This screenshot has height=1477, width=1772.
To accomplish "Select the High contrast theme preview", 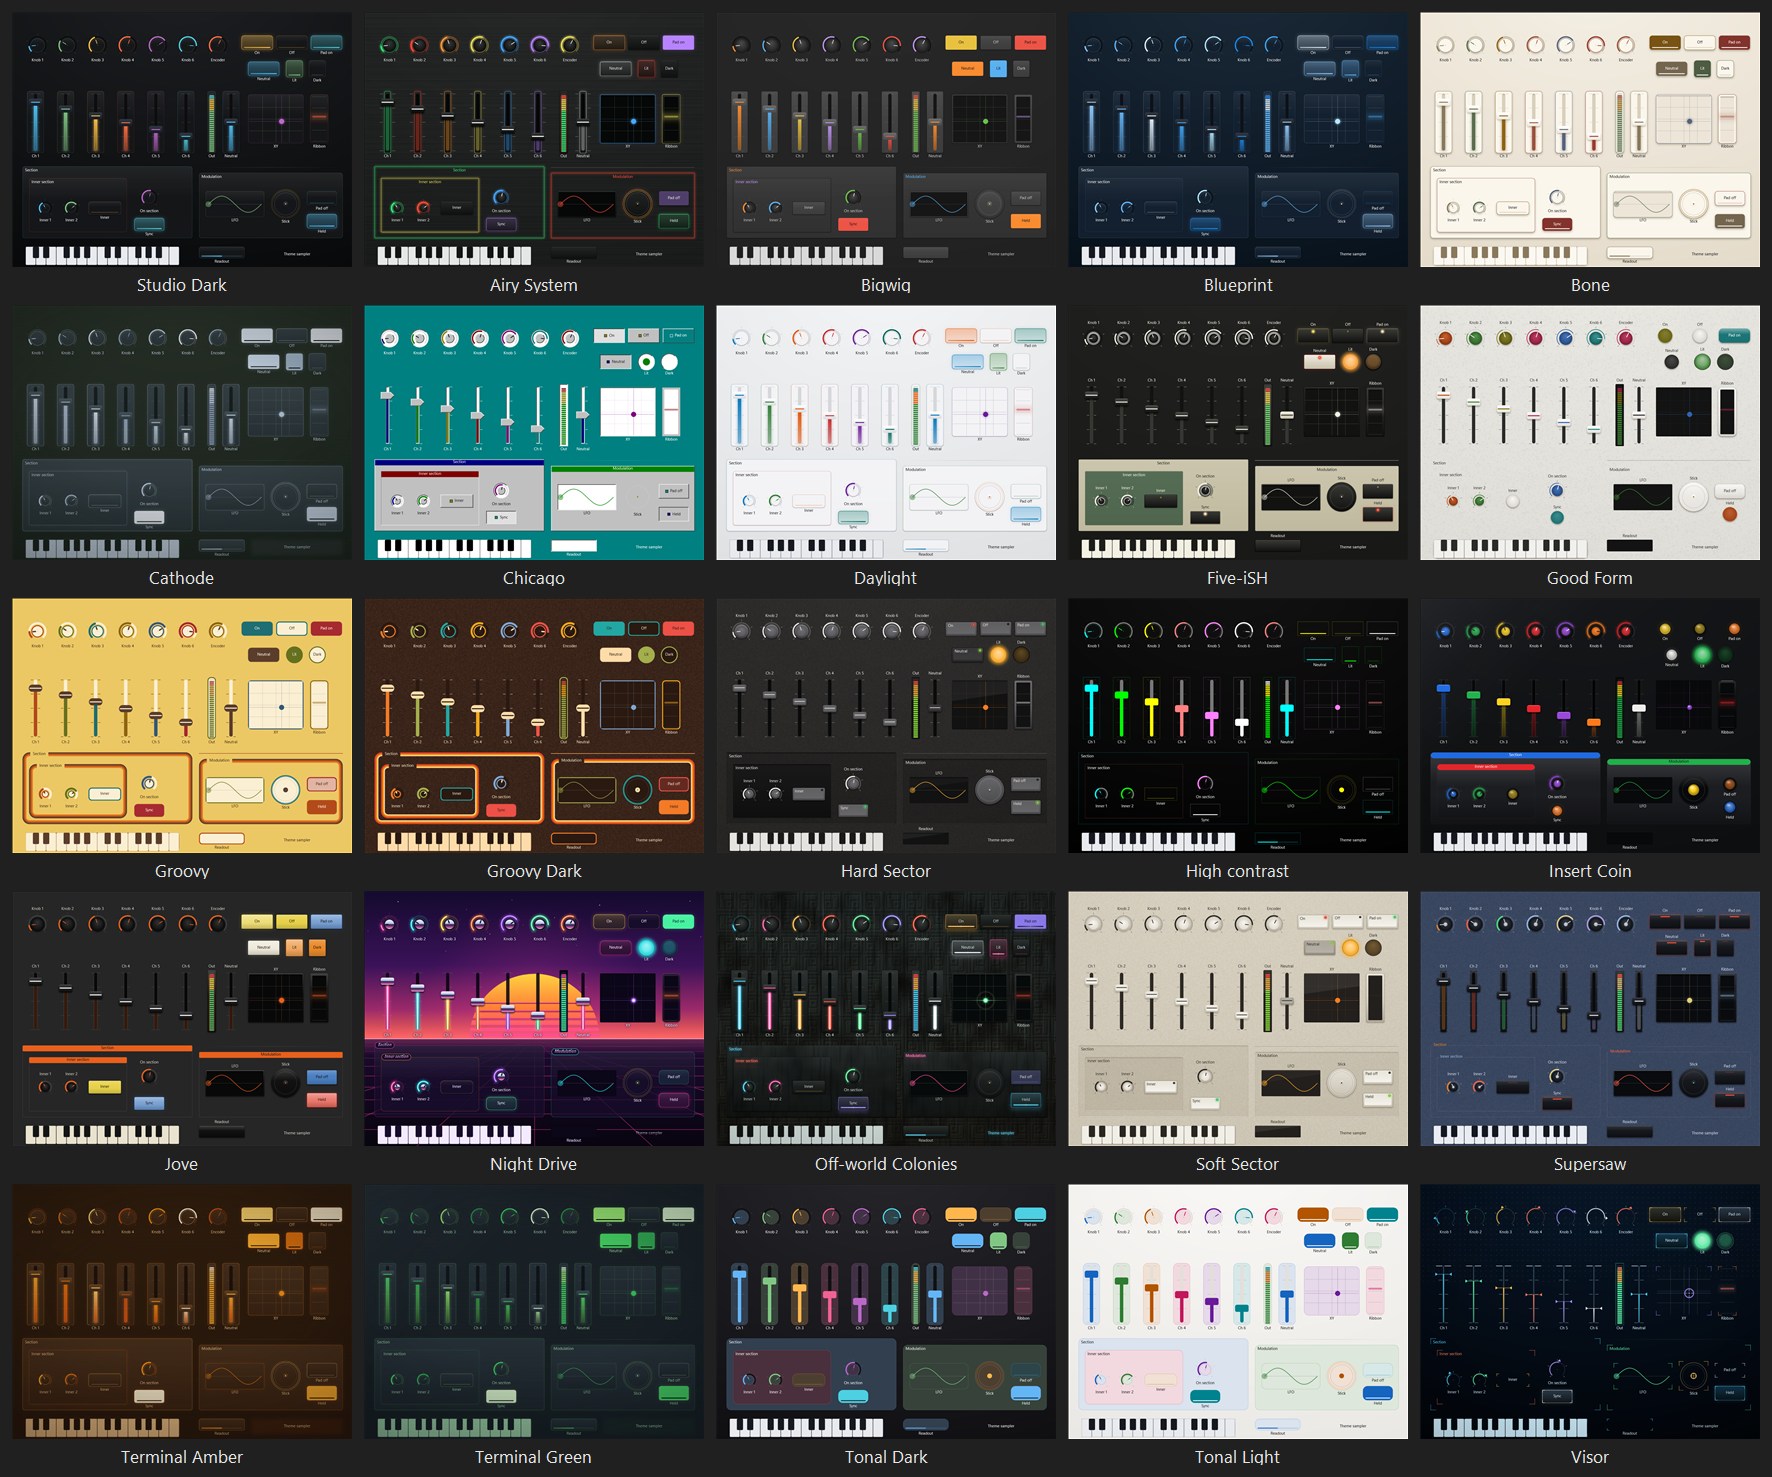I will [x=1238, y=726].
